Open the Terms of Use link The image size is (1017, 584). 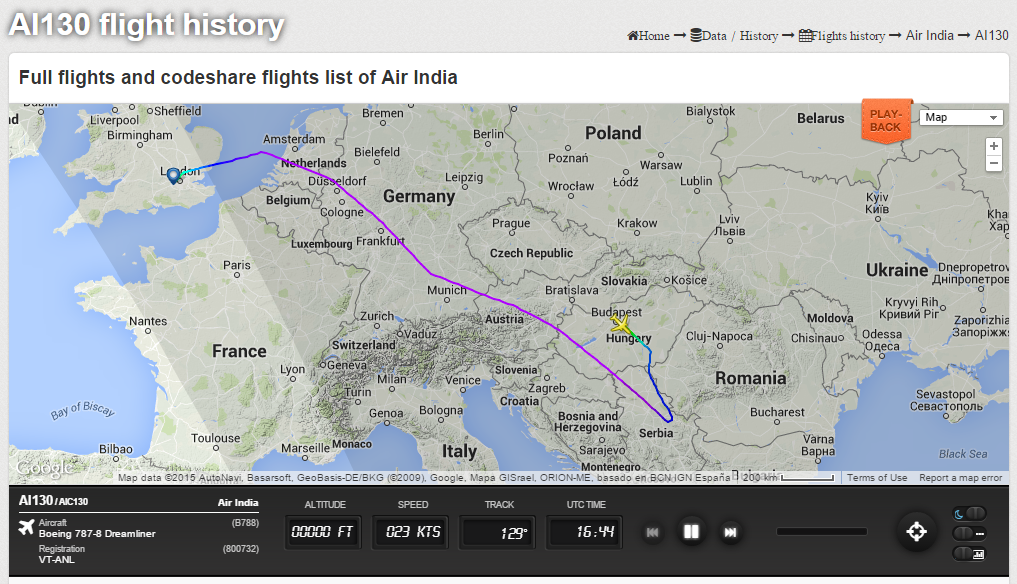point(876,478)
